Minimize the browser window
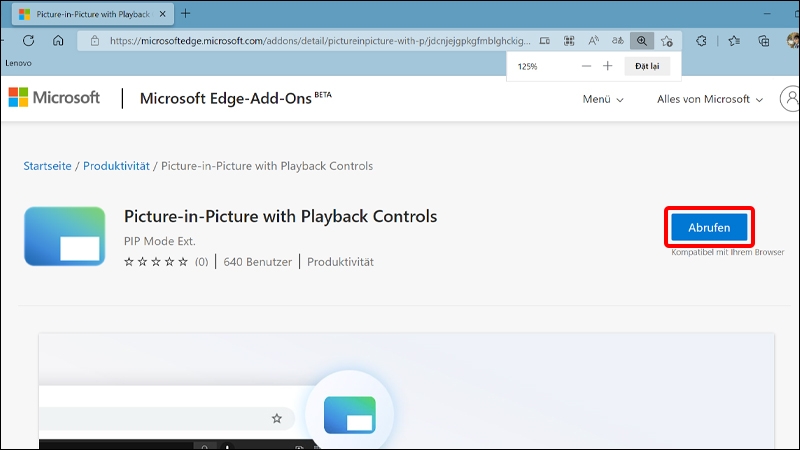Image resolution: width=800 pixels, height=450 pixels. 767,14
